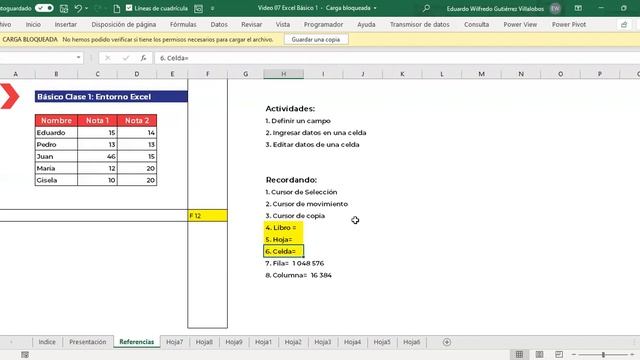
Task: Open the Ayuda ribbon tab
Action: [x=366, y=24]
